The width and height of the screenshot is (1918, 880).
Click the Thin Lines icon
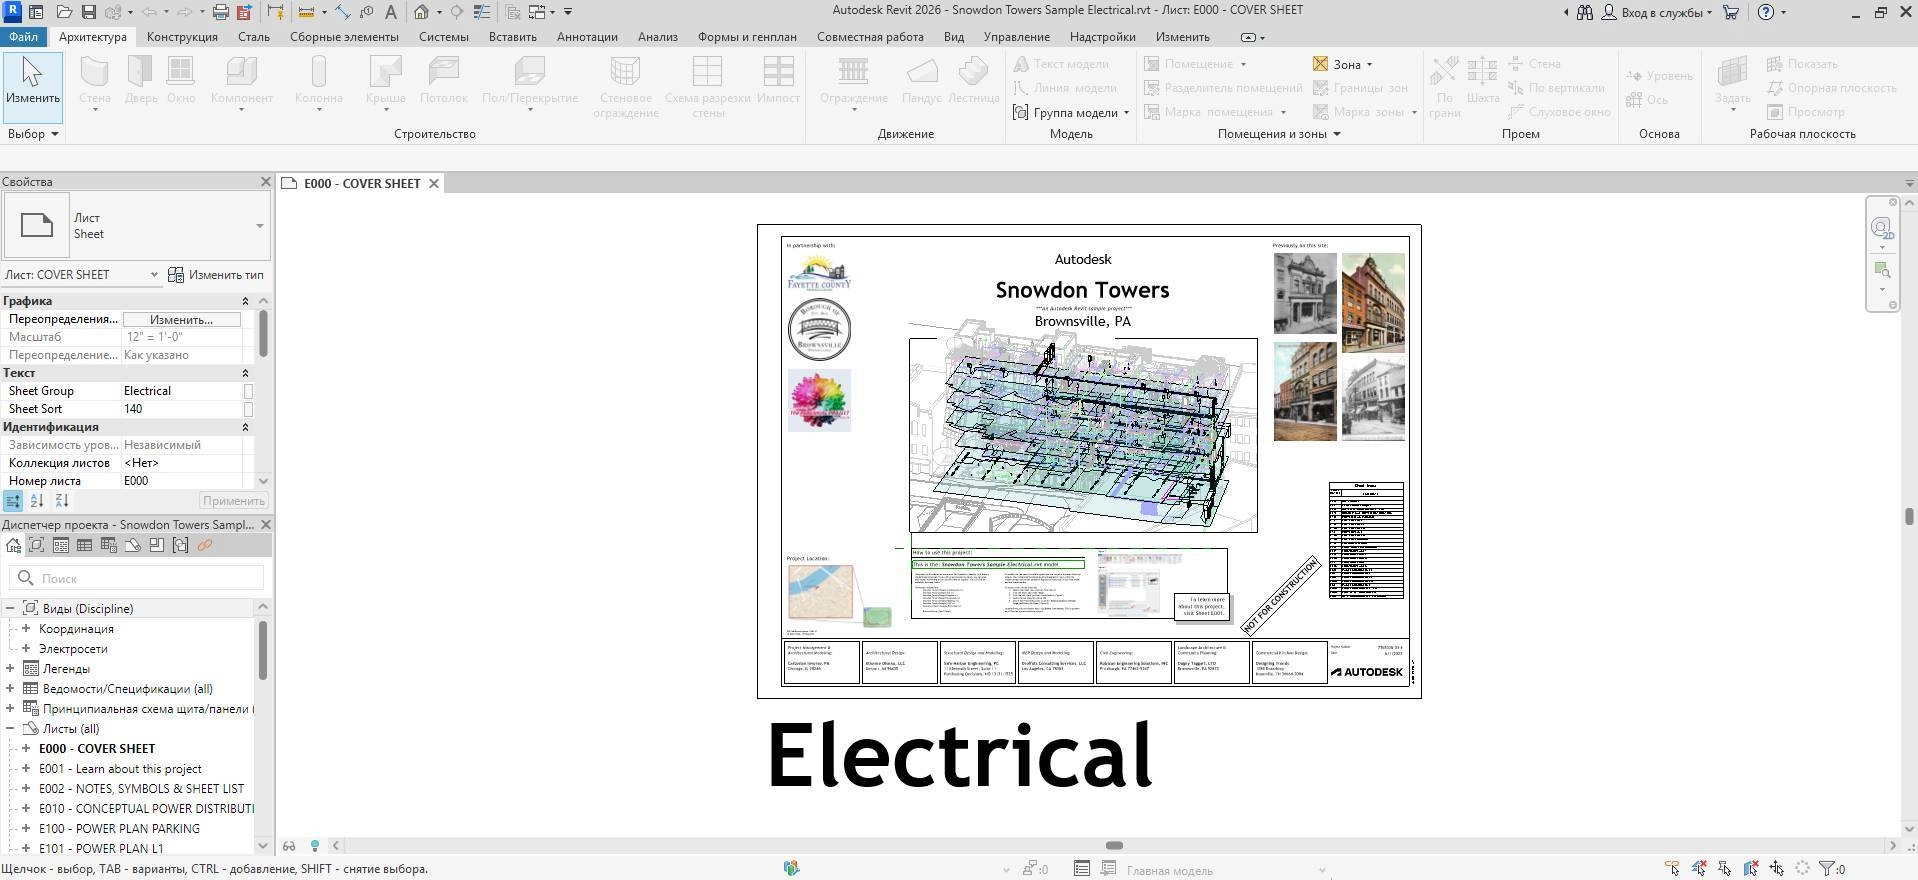click(x=482, y=12)
